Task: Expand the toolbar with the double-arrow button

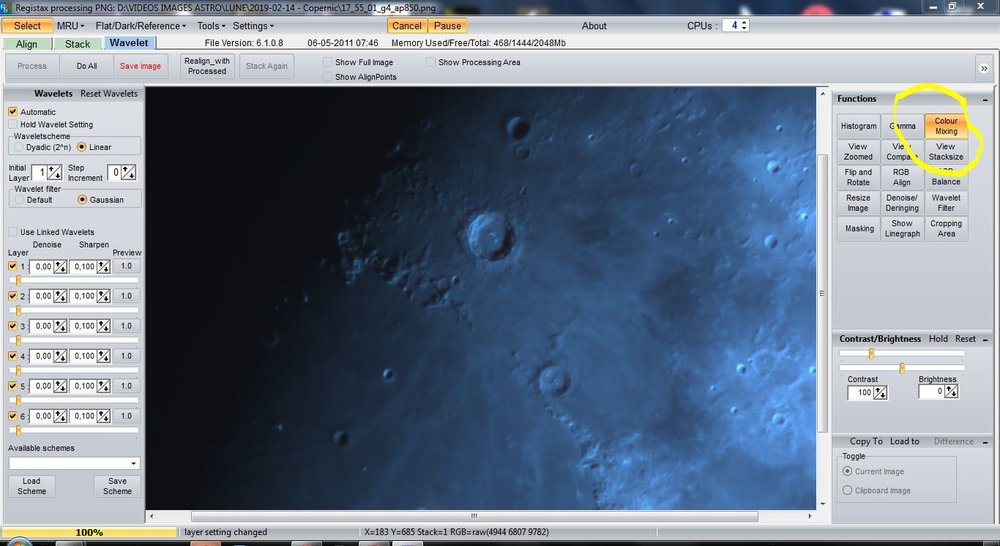Action: click(x=983, y=68)
